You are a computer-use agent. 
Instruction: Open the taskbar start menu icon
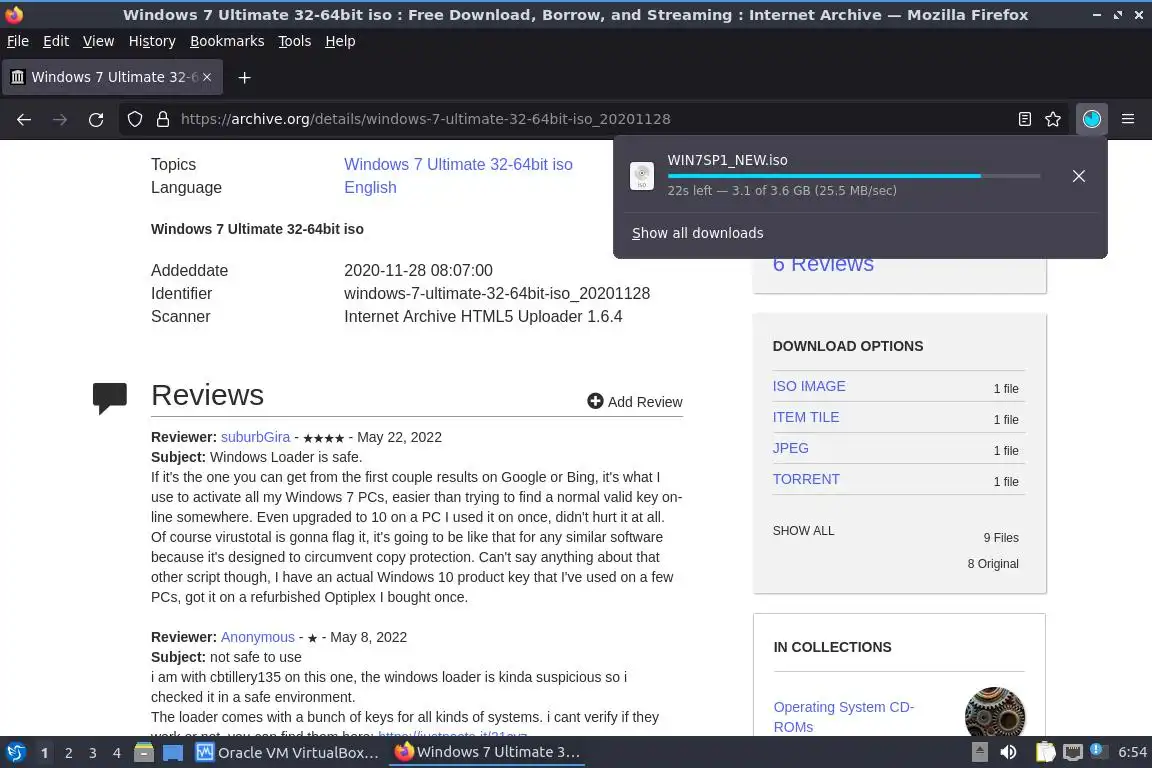[x=16, y=753]
